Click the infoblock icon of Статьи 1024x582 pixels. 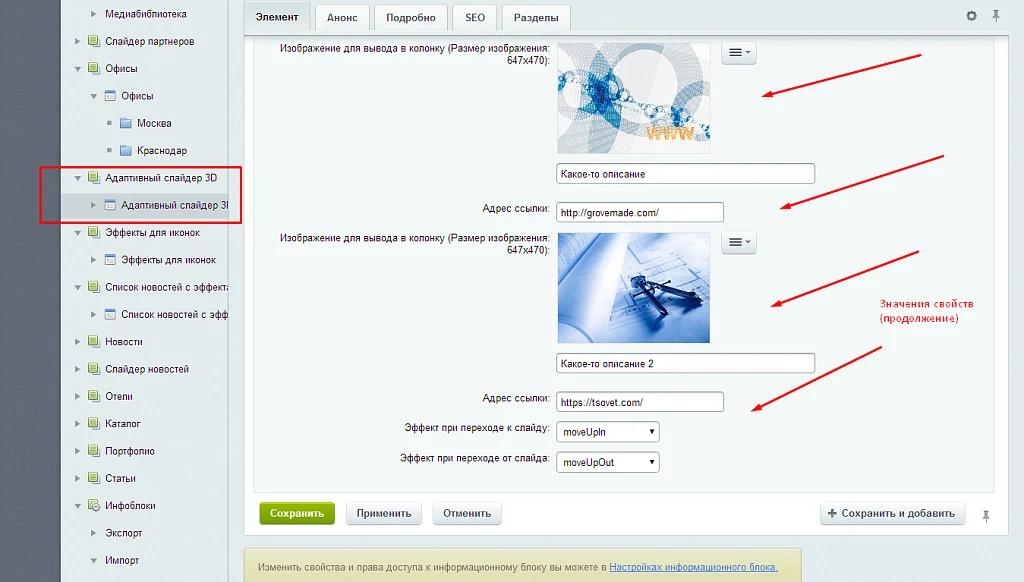pyautogui.click(x=94, y=478)
